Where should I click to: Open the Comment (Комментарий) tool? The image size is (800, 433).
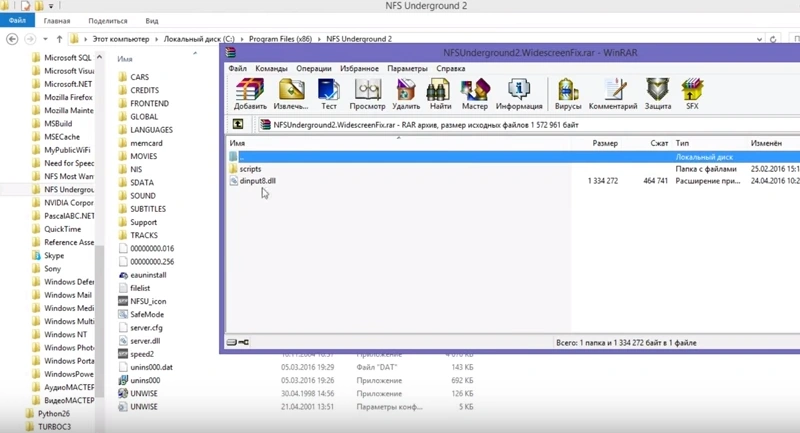click(x=613, y=94)
